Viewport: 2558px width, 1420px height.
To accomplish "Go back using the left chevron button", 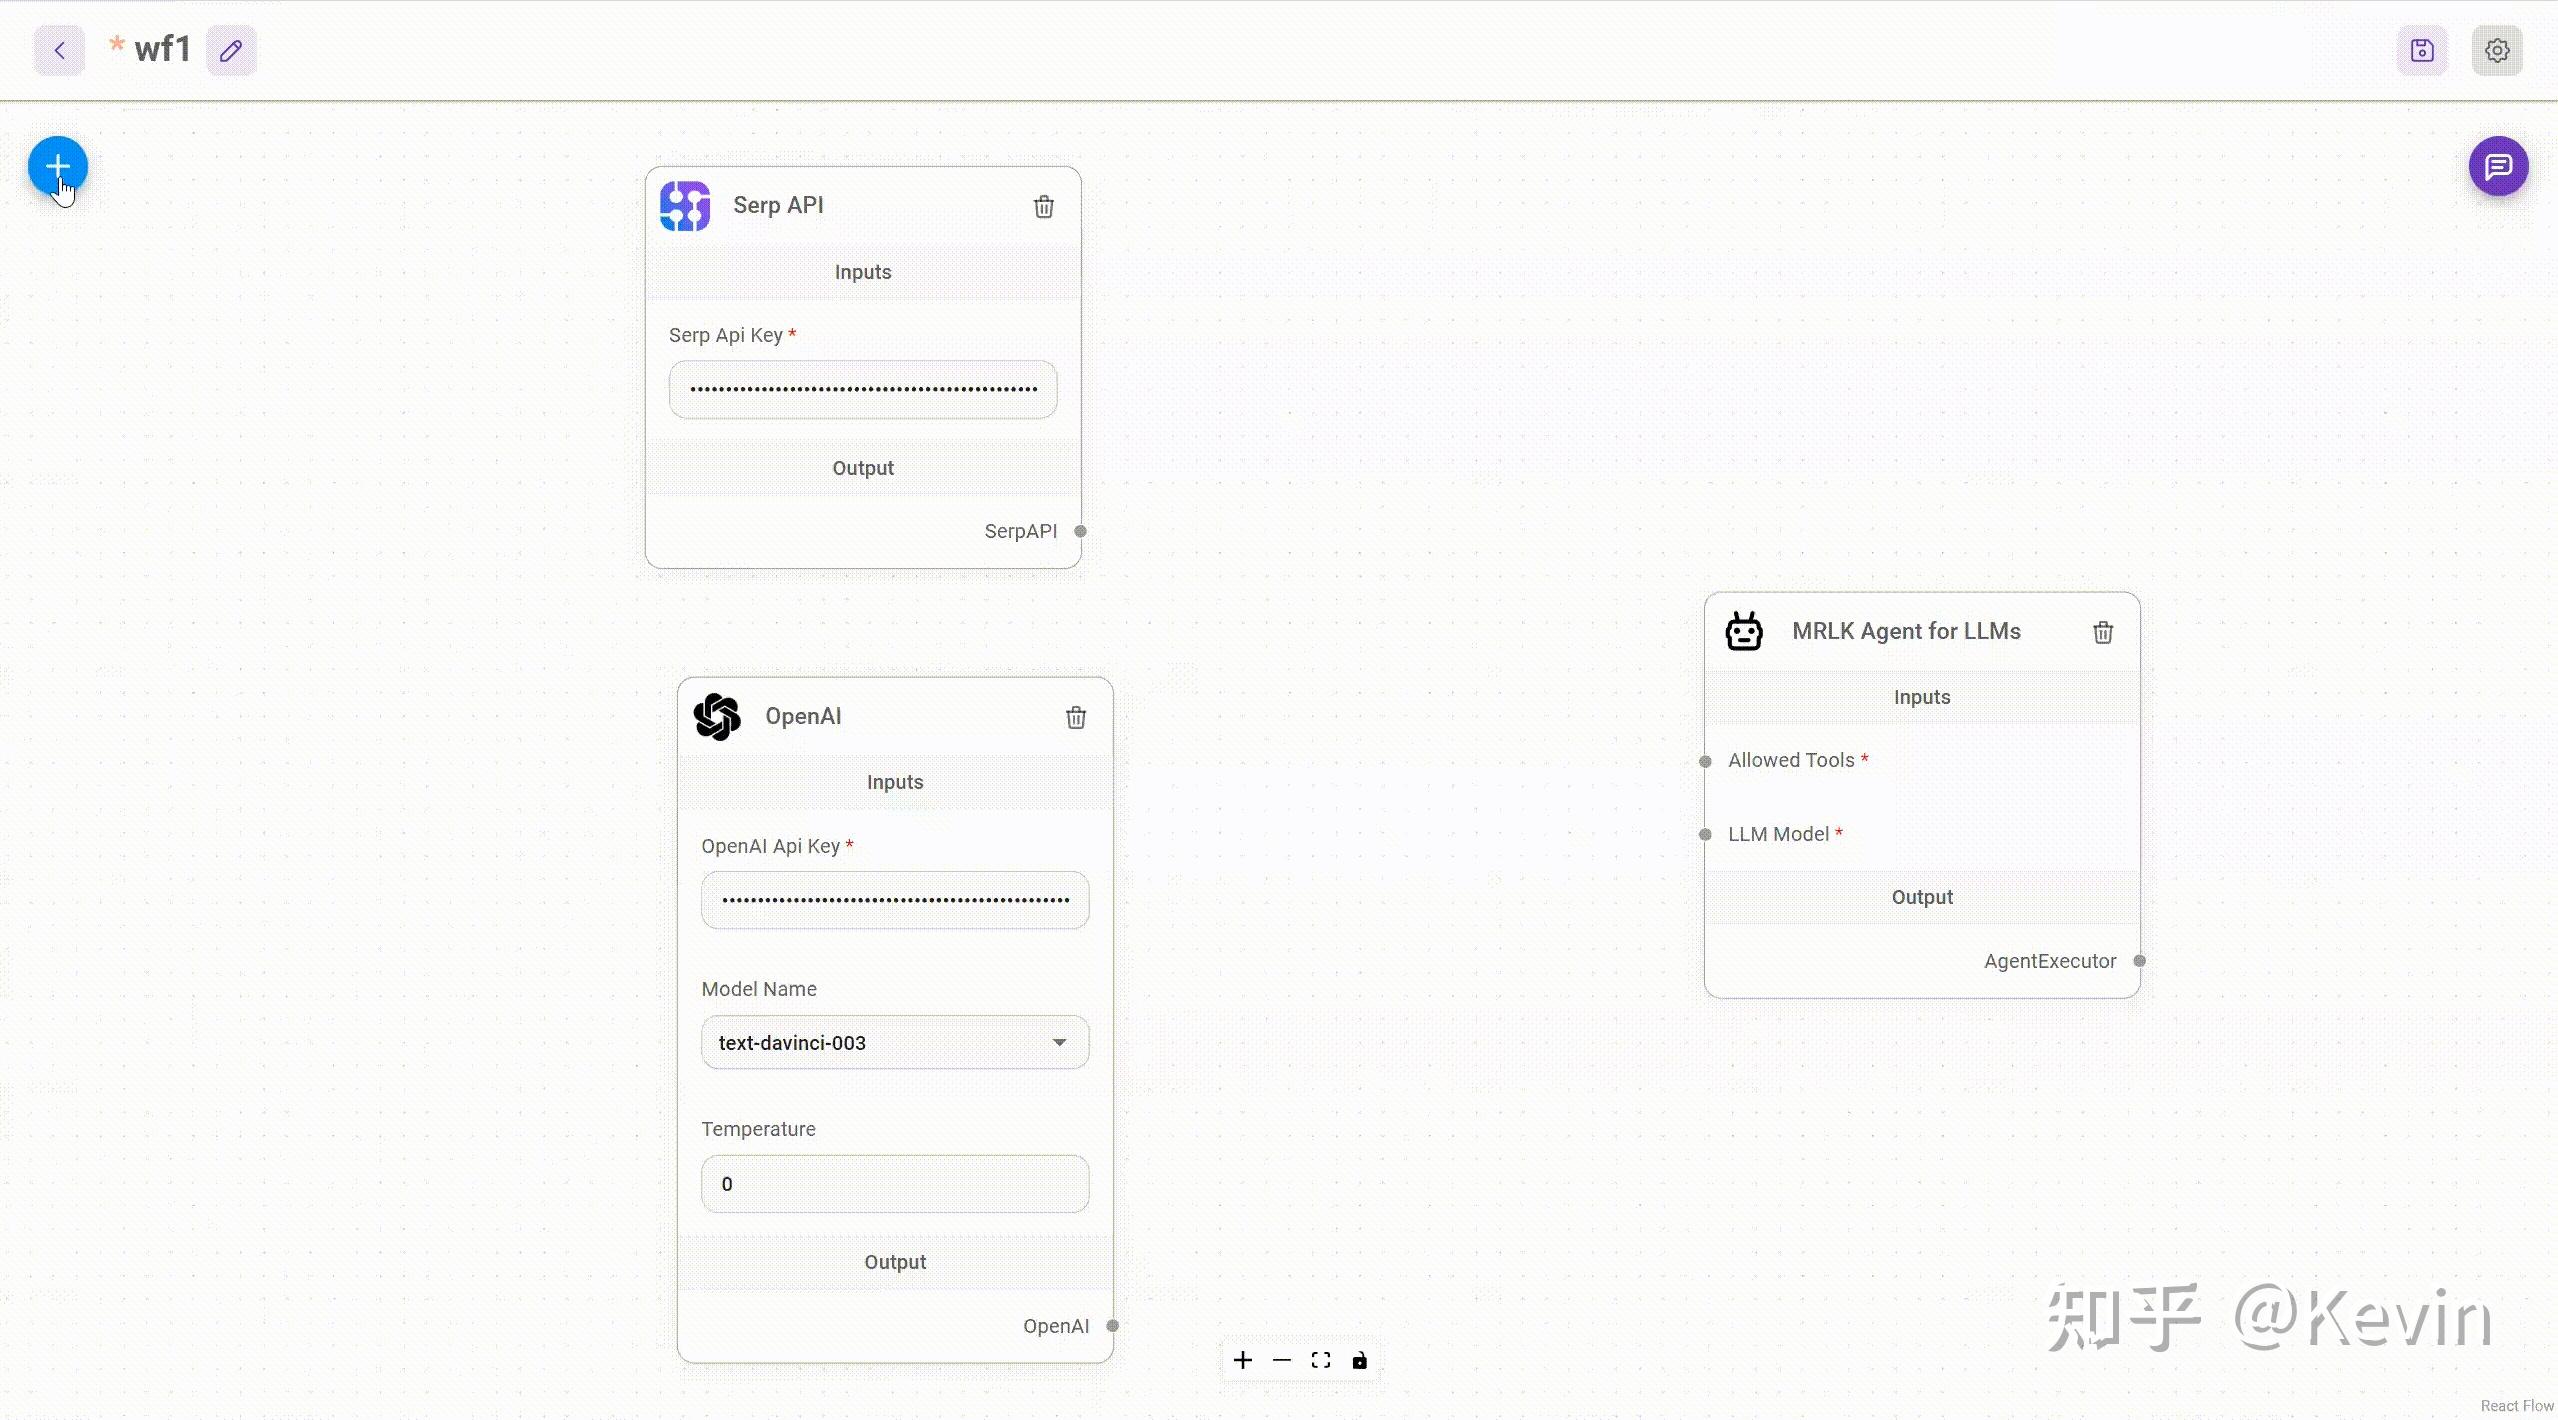I will 59,50.
